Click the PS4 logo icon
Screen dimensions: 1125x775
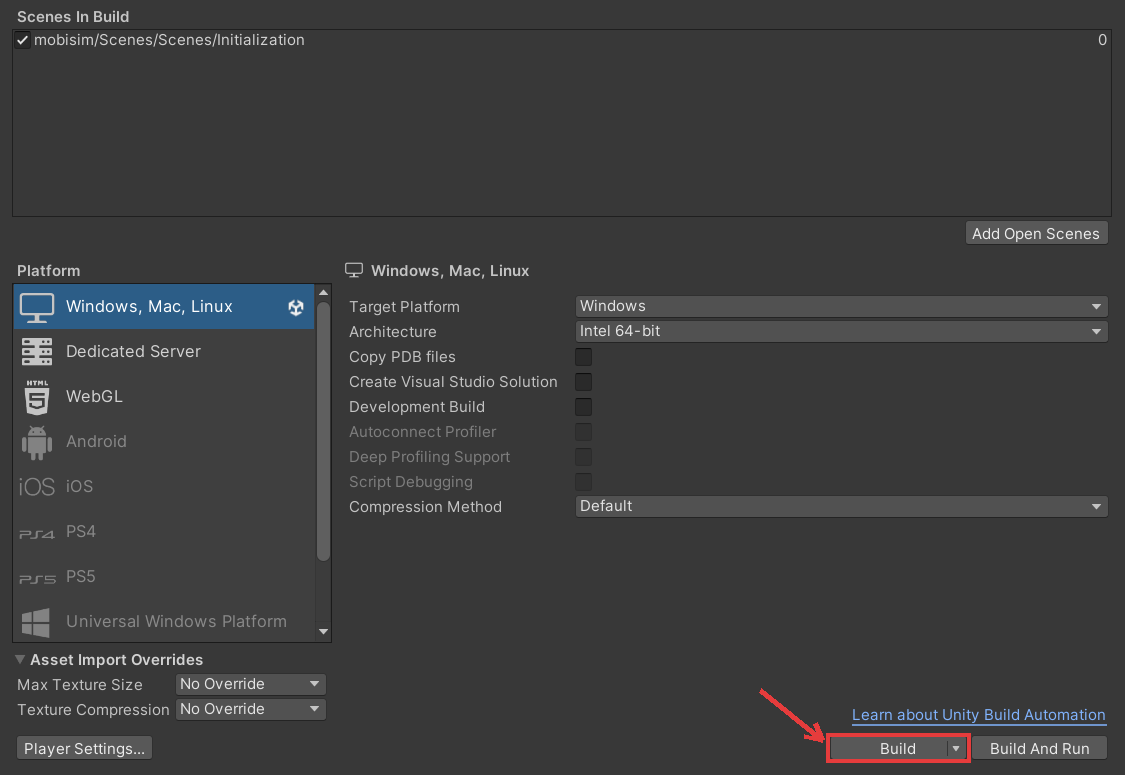pos(37,534)
